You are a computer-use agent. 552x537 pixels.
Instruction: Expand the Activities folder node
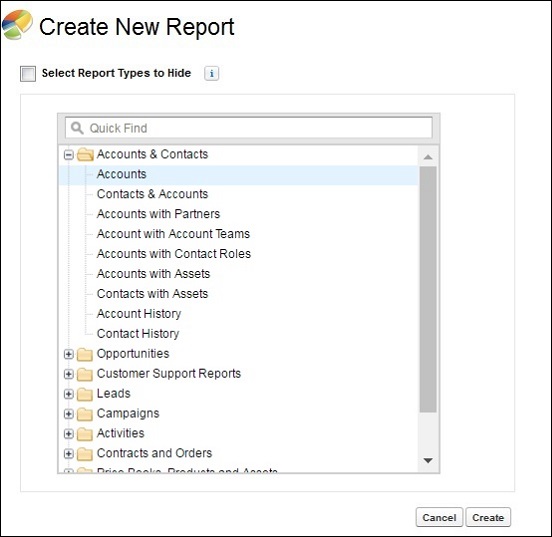point(69,434)
